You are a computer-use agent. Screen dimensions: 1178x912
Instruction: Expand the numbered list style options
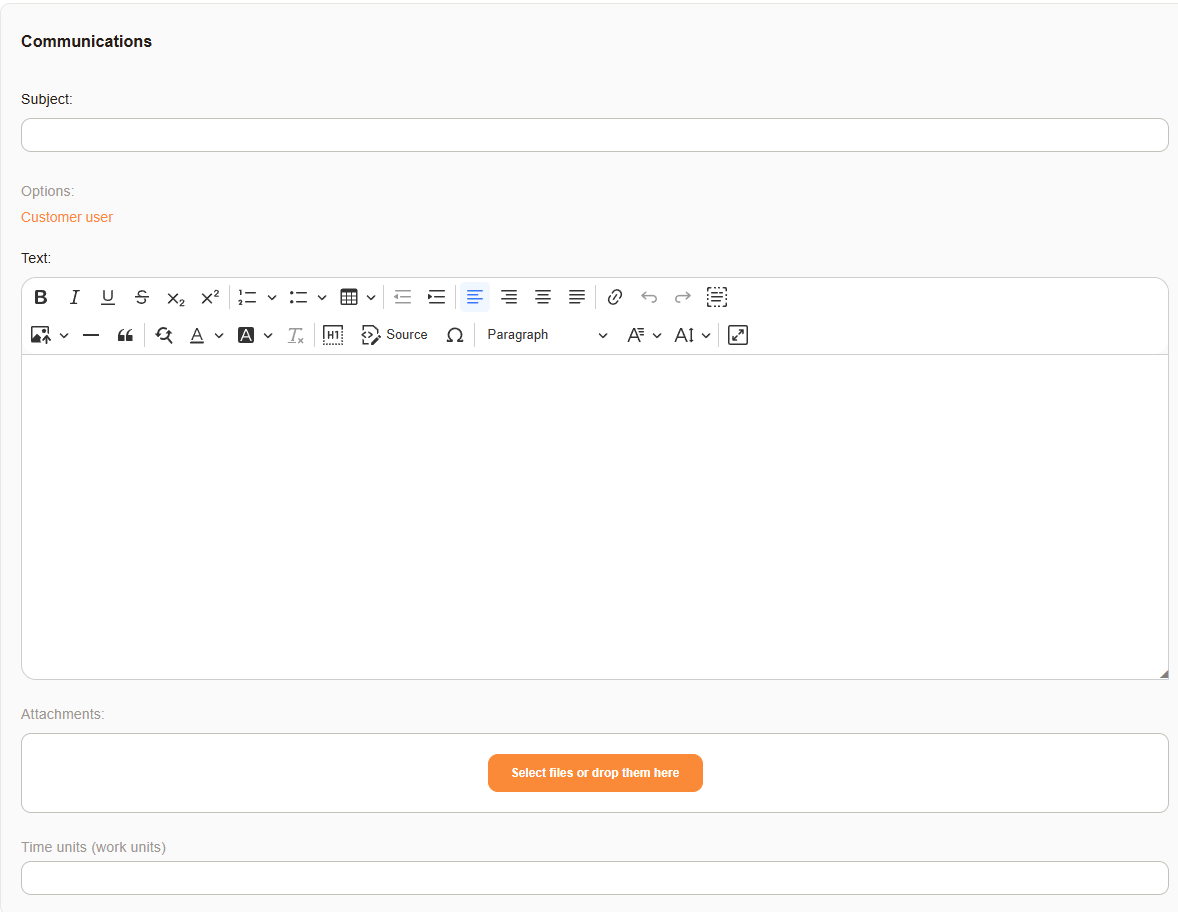point(272,297)
